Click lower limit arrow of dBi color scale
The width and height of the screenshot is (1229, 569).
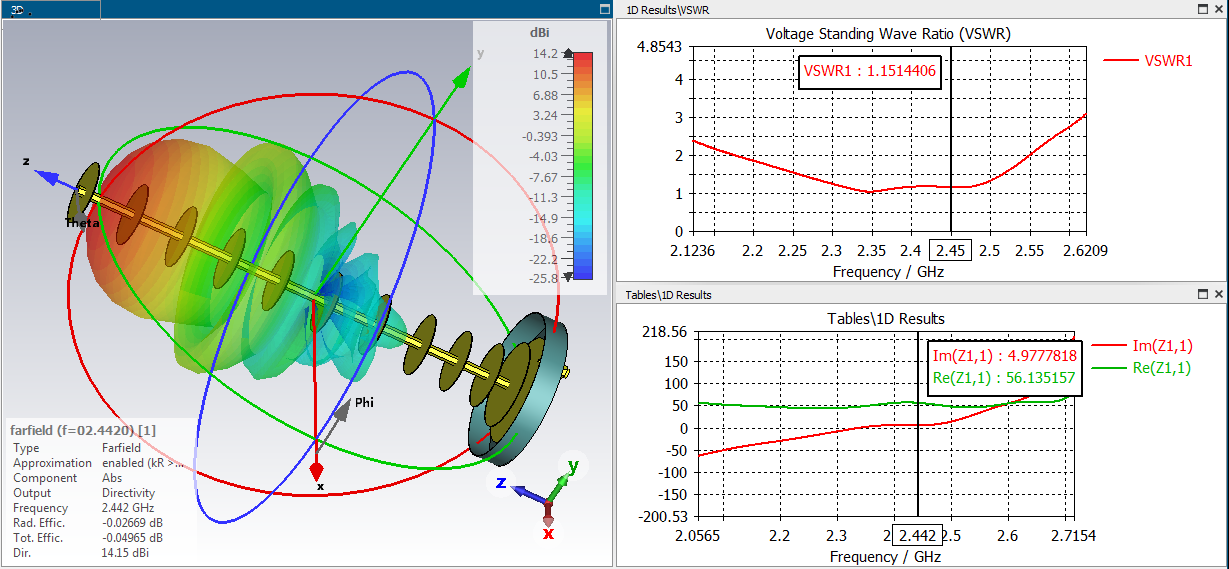[x=569, y=277]
